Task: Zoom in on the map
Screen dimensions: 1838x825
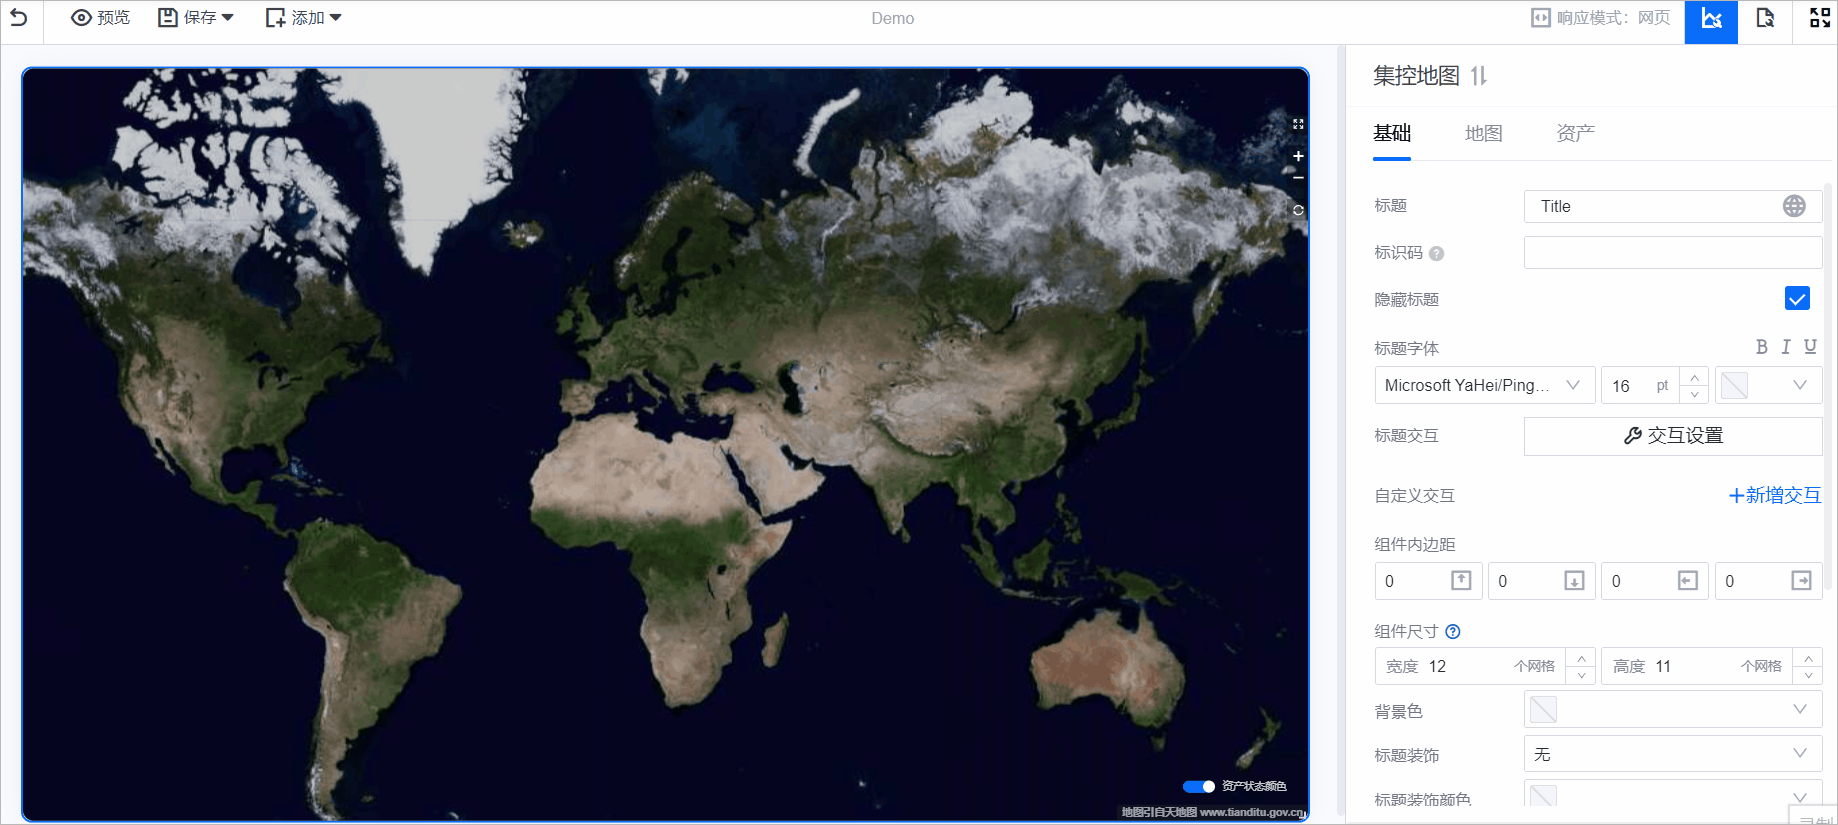Action: (x=1298, y=156)
